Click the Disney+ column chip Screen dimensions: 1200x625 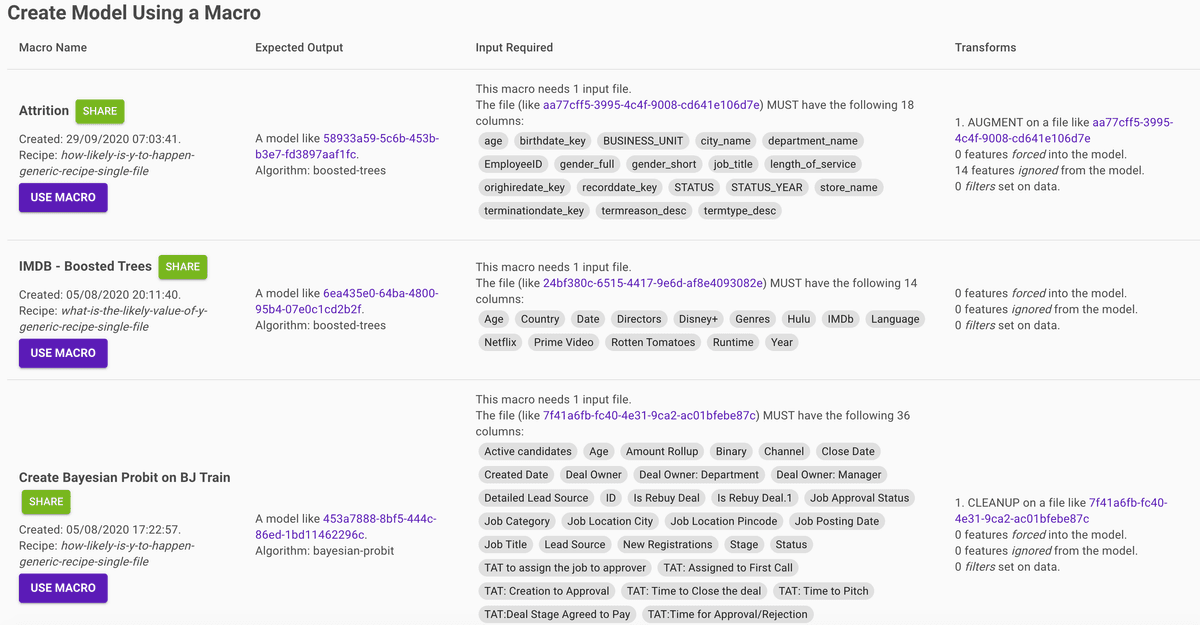(x=698, y=319)
